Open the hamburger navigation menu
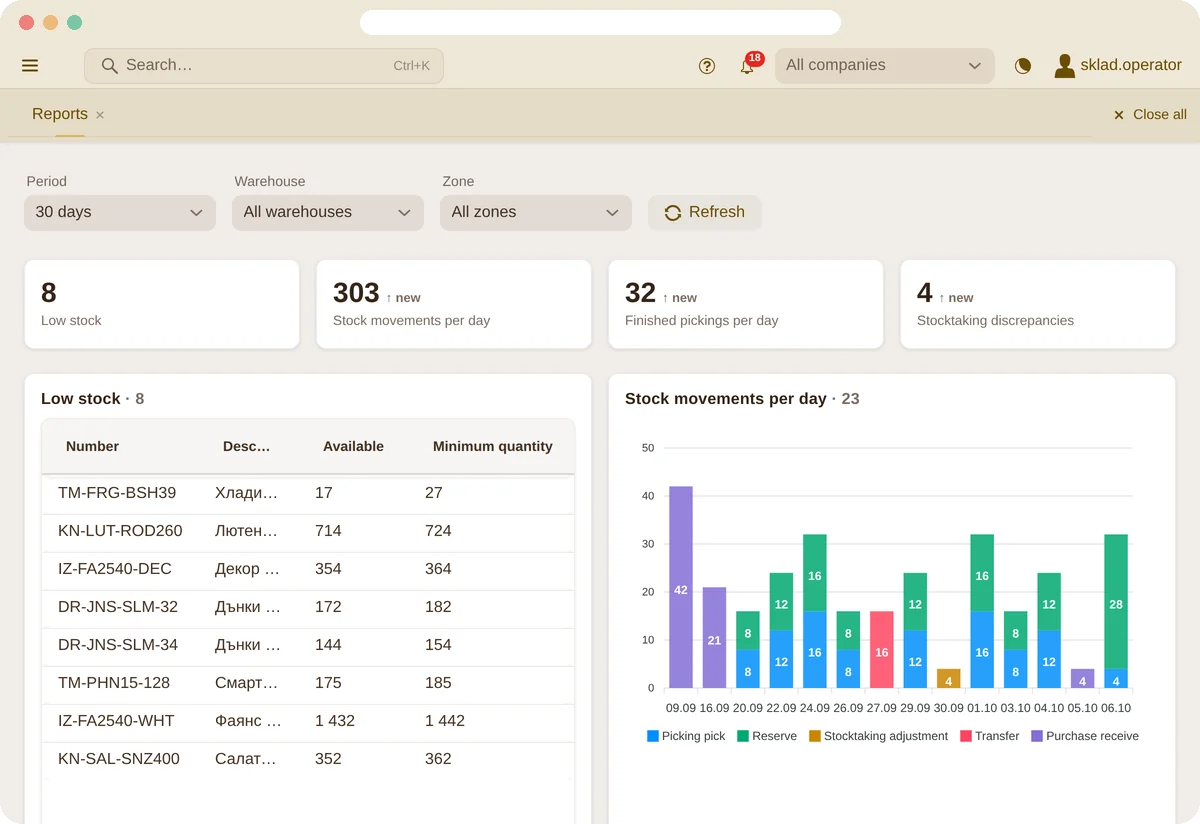Image resolution: width=1200 pixels, height=824 pixels. (x=30, y=66)
